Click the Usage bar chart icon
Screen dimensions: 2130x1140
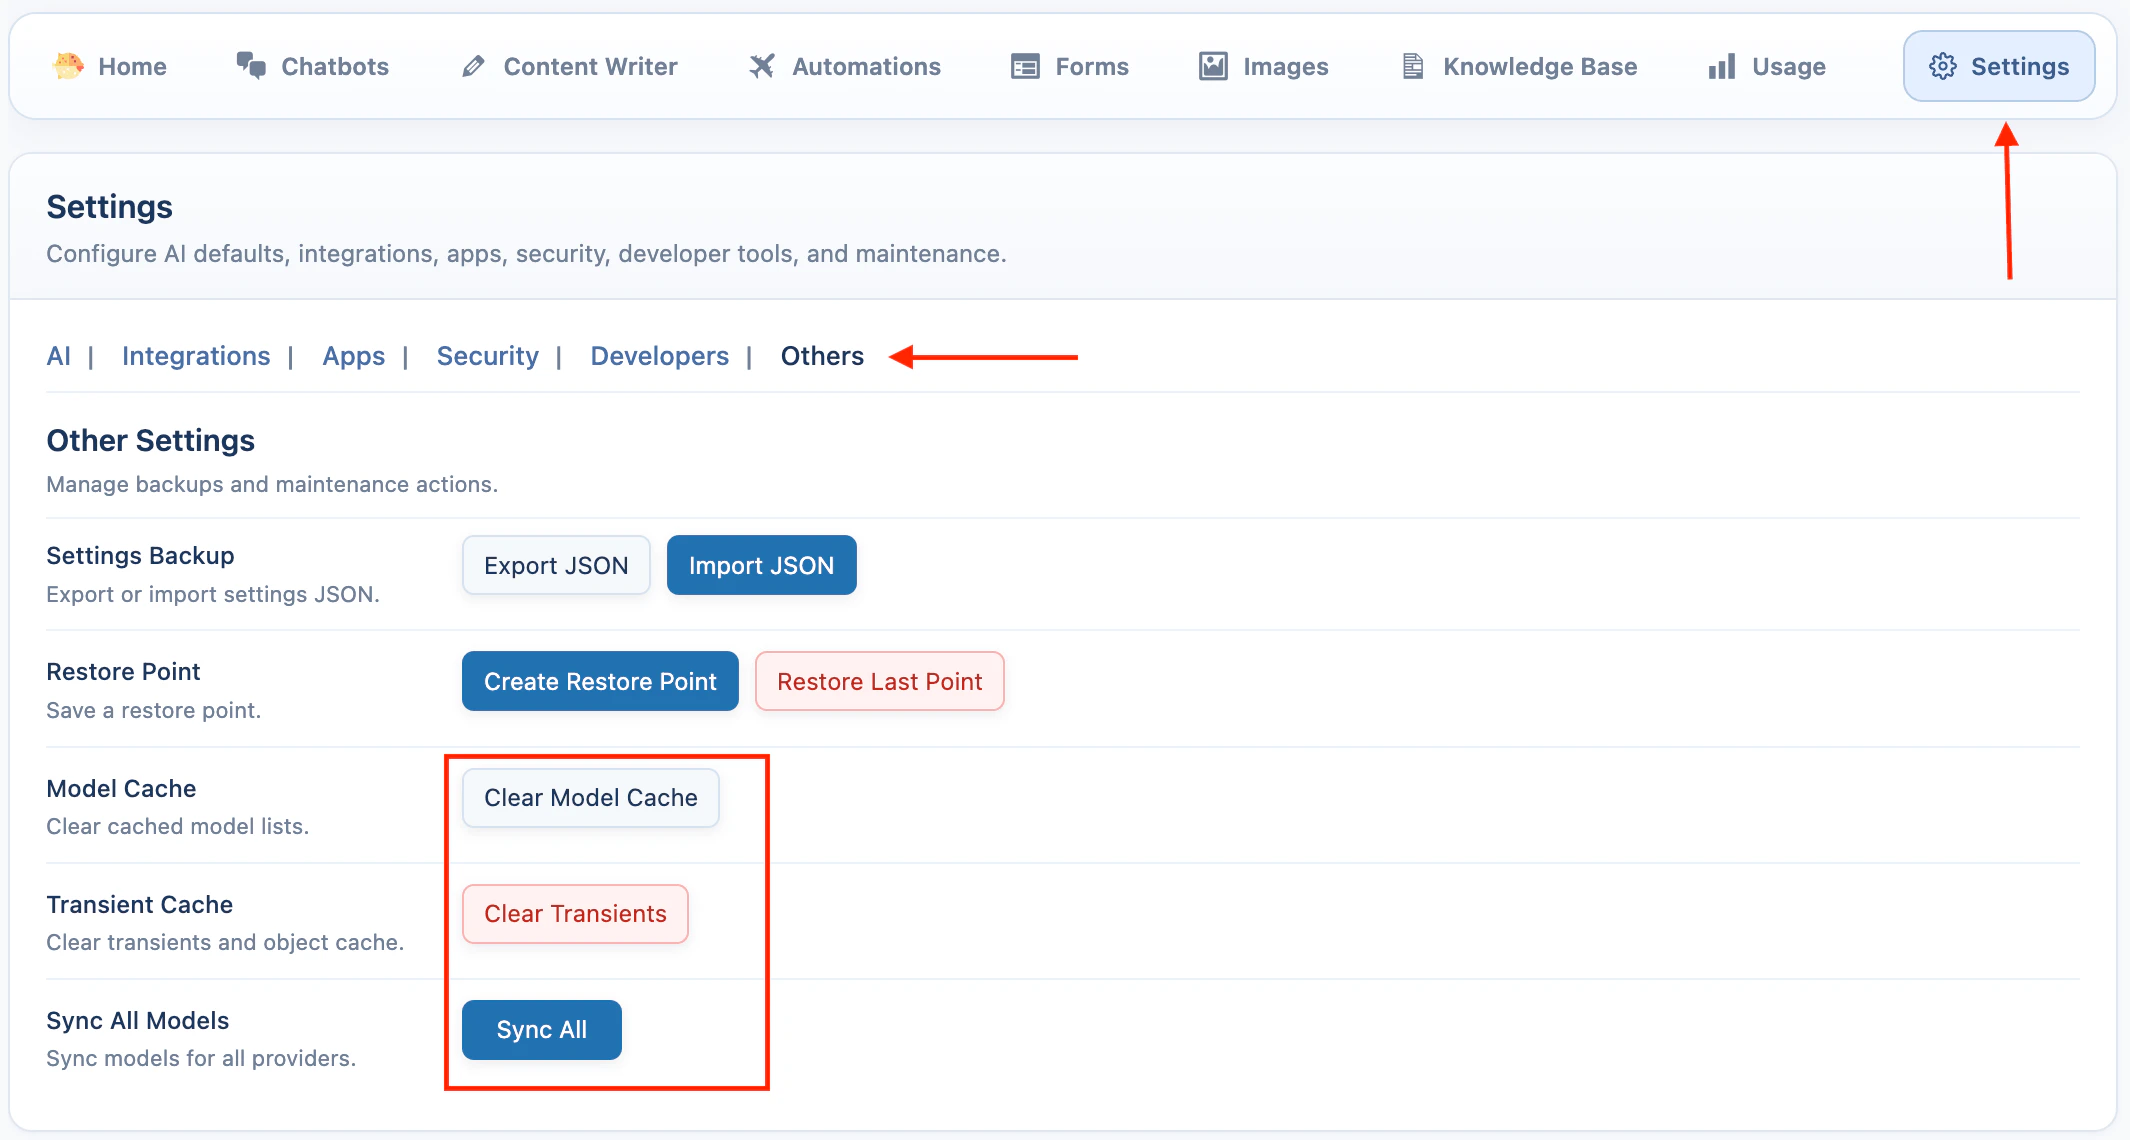pyautogui.click(x=1720, y=66)
